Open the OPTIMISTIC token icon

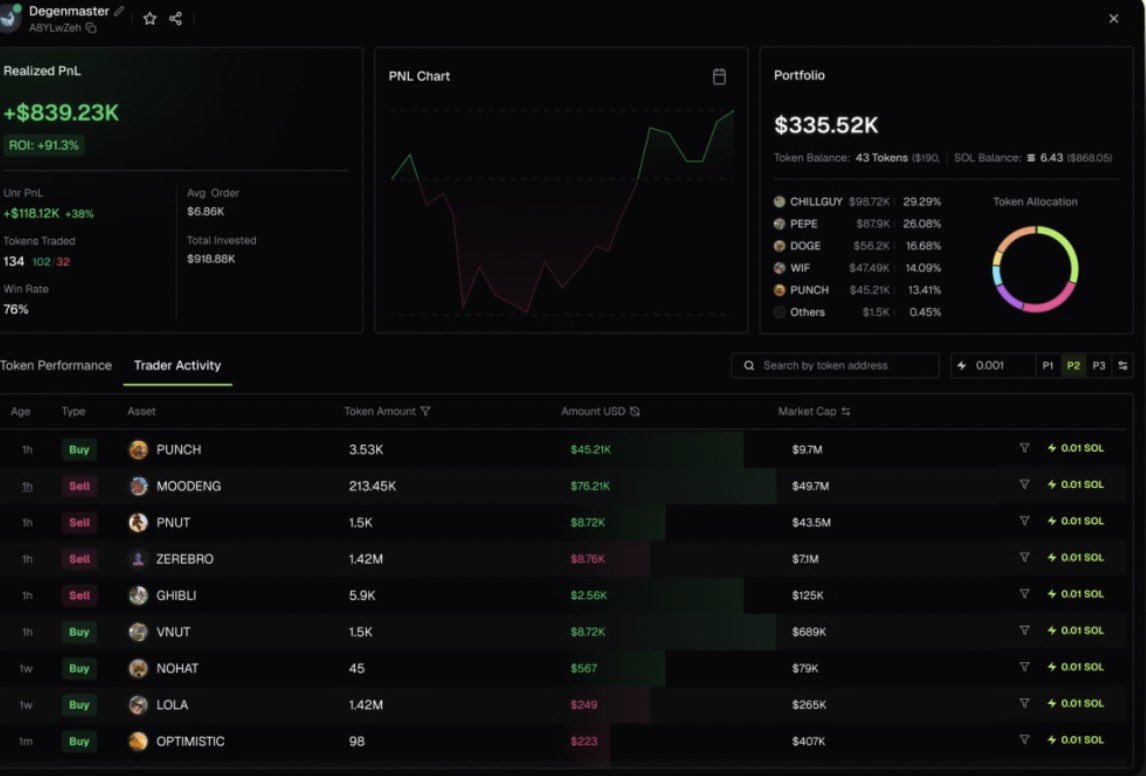coord(138,742)
